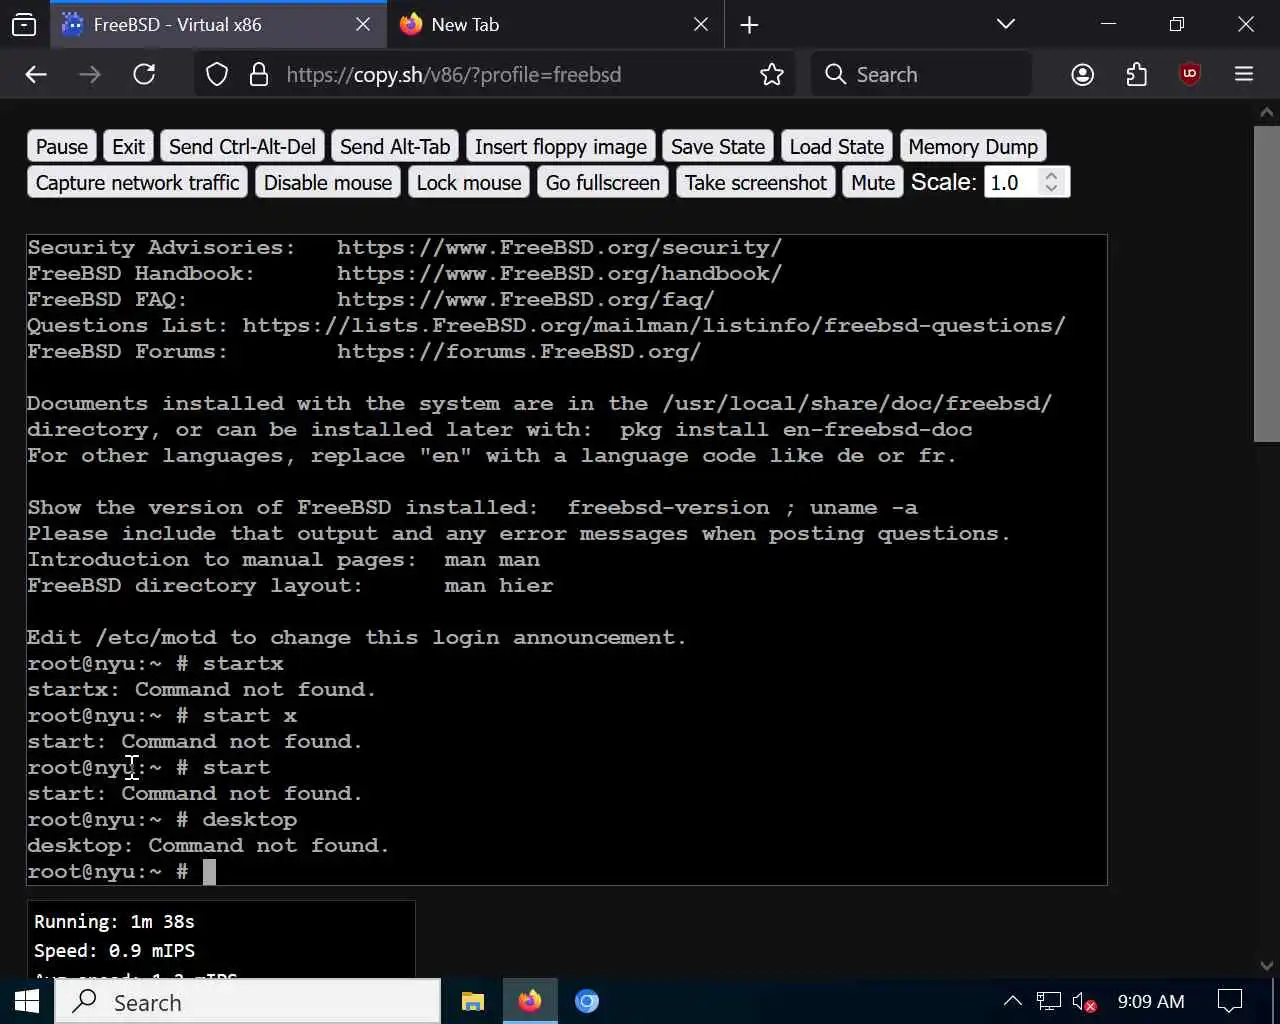Open the tracking protection shield icon
1280x1024 pixels.
pyautogui.click(x=217, y=74)
